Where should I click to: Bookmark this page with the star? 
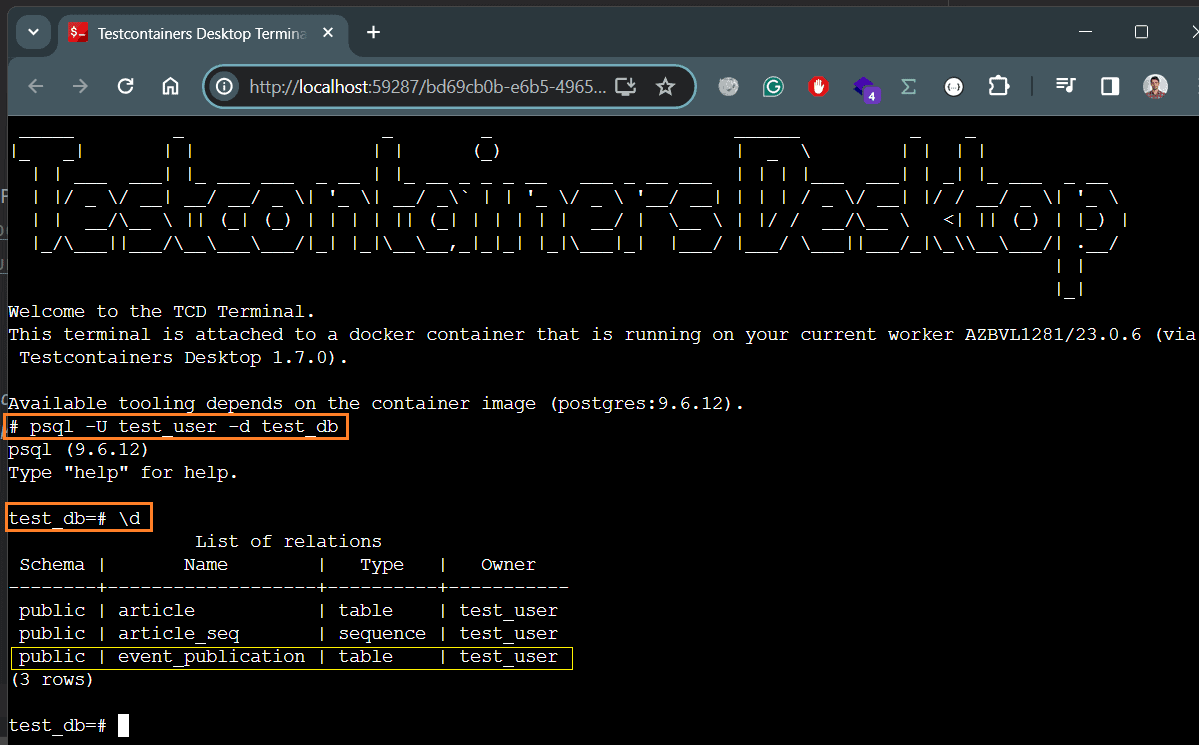tap(665, 86)
